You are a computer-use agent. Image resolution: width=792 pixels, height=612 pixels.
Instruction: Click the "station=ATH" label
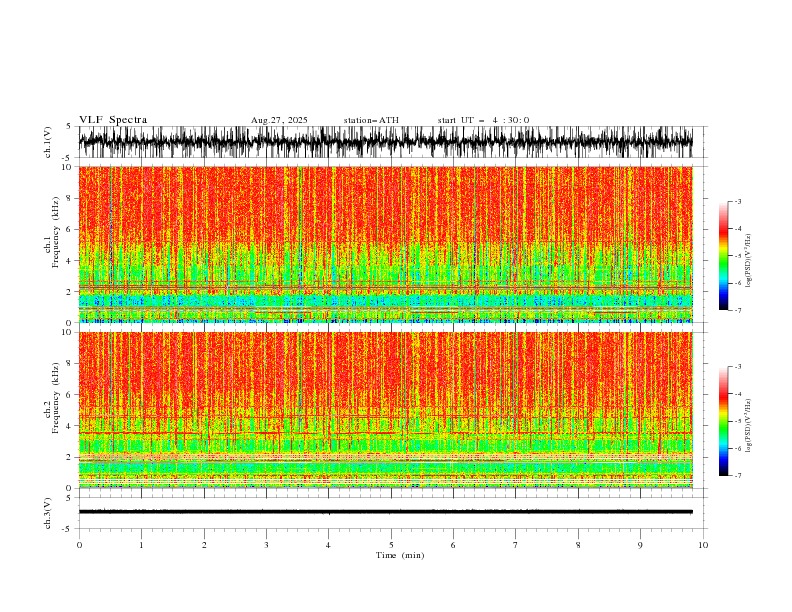(371, 120)
